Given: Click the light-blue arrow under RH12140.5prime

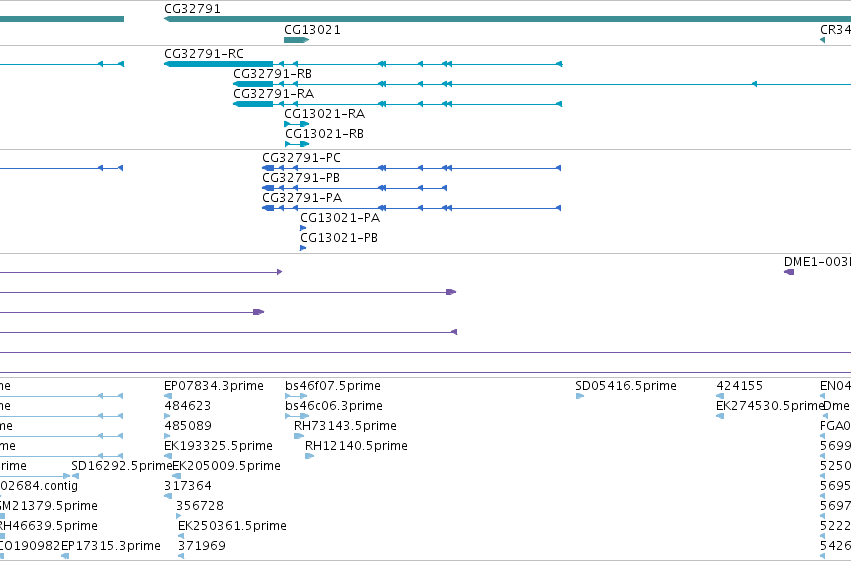Looking at the screenshot, I should click(309, 456).
